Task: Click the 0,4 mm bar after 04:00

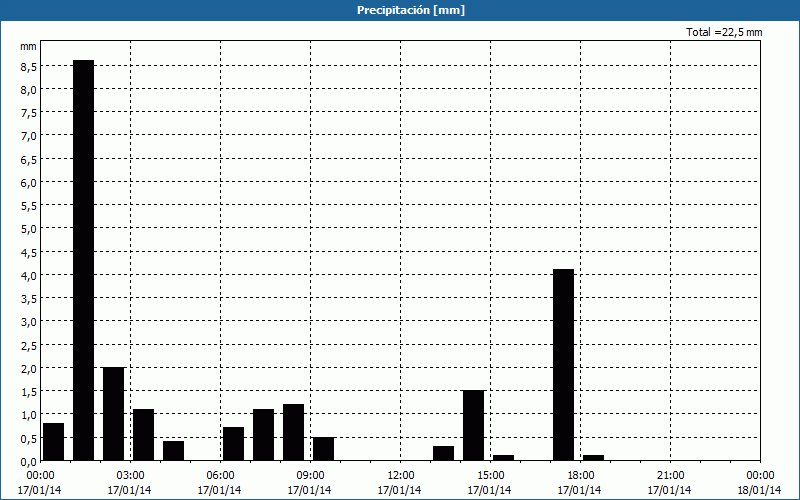Action: pos(173,451)
